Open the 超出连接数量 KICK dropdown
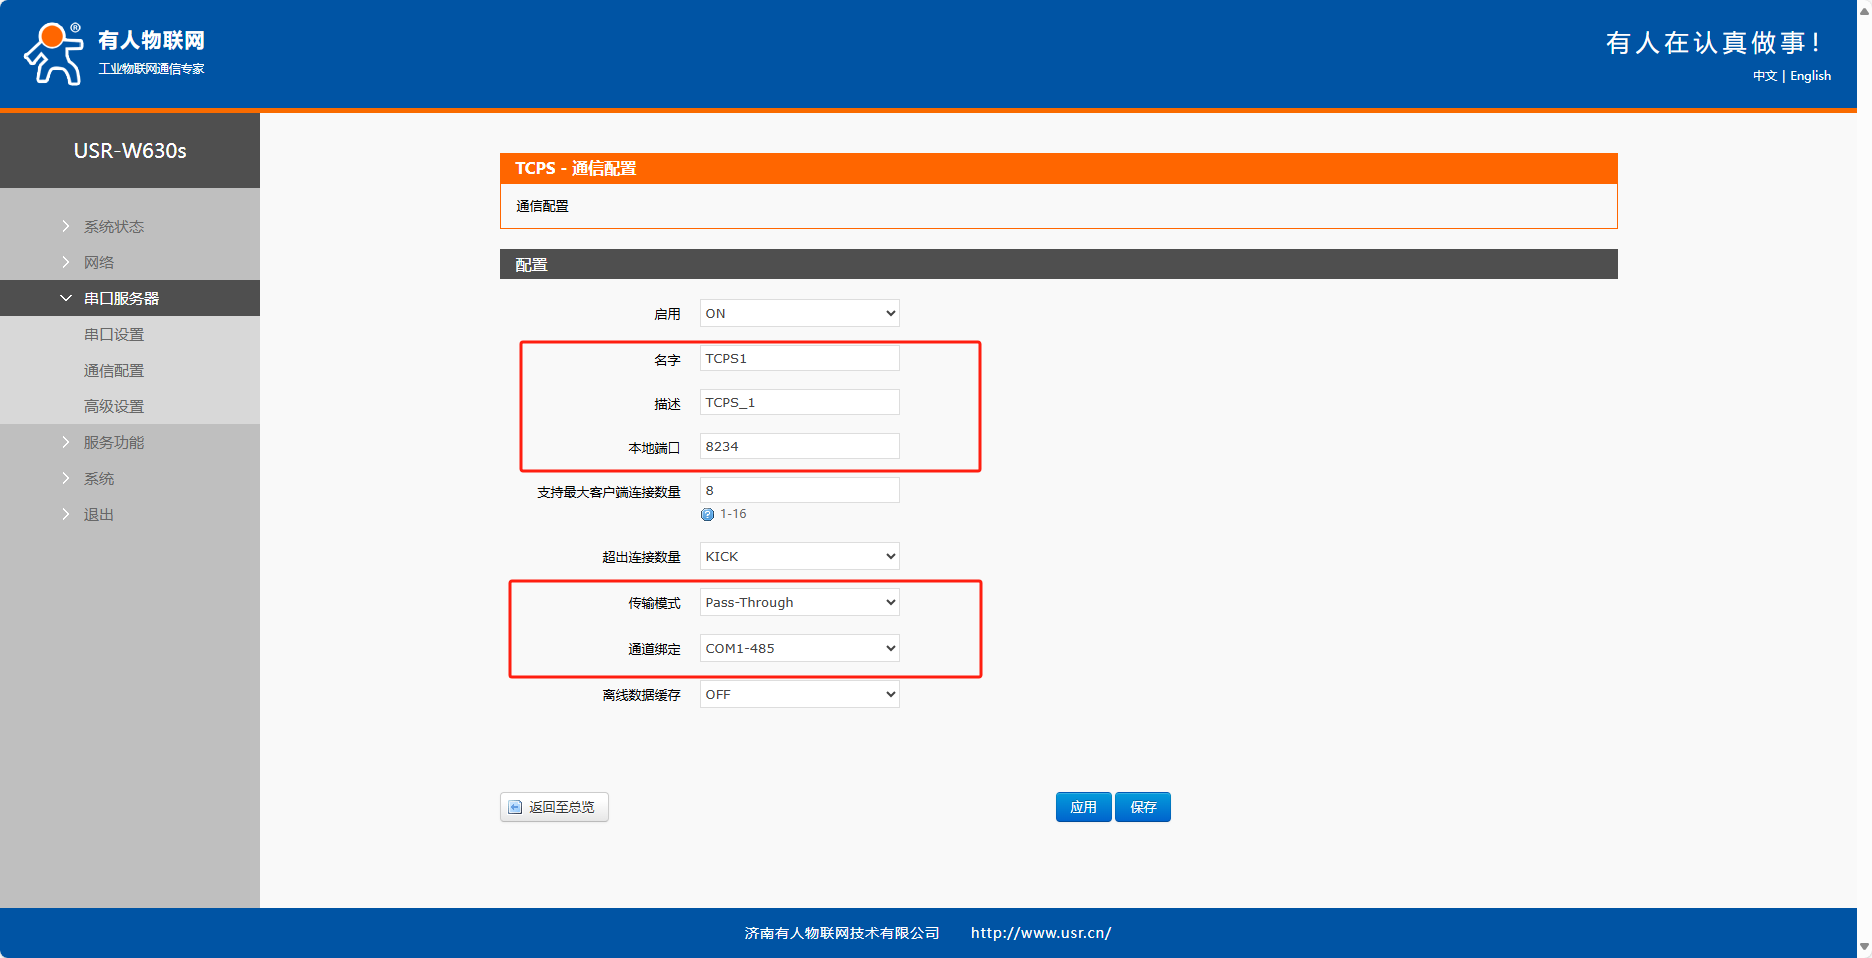The image size is (1872, 958). 799,557
